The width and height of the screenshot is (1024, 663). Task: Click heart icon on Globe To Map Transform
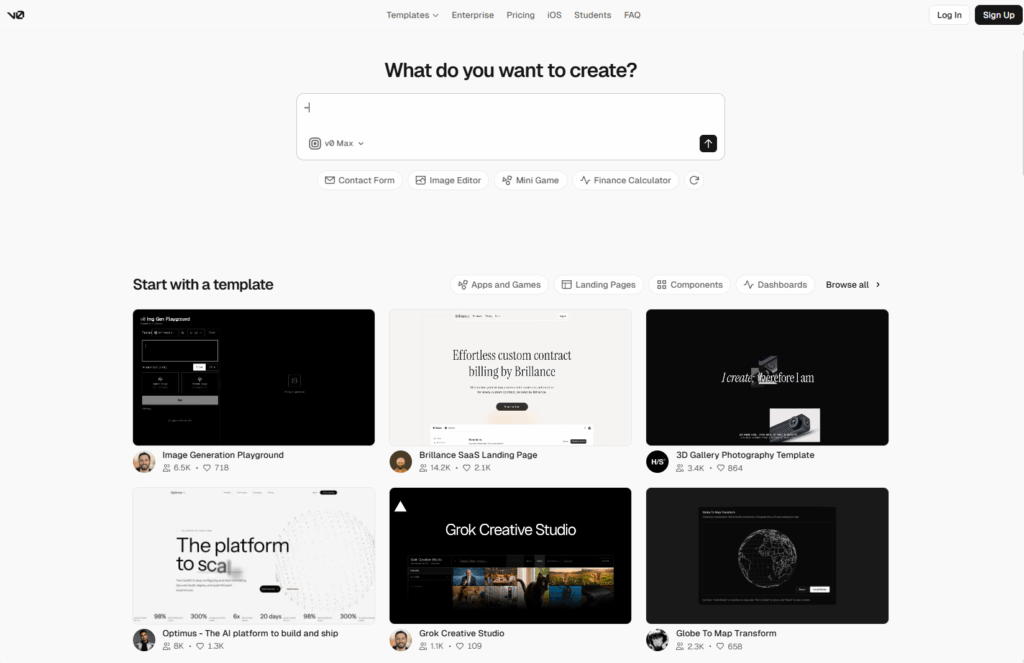coord(720,646)
